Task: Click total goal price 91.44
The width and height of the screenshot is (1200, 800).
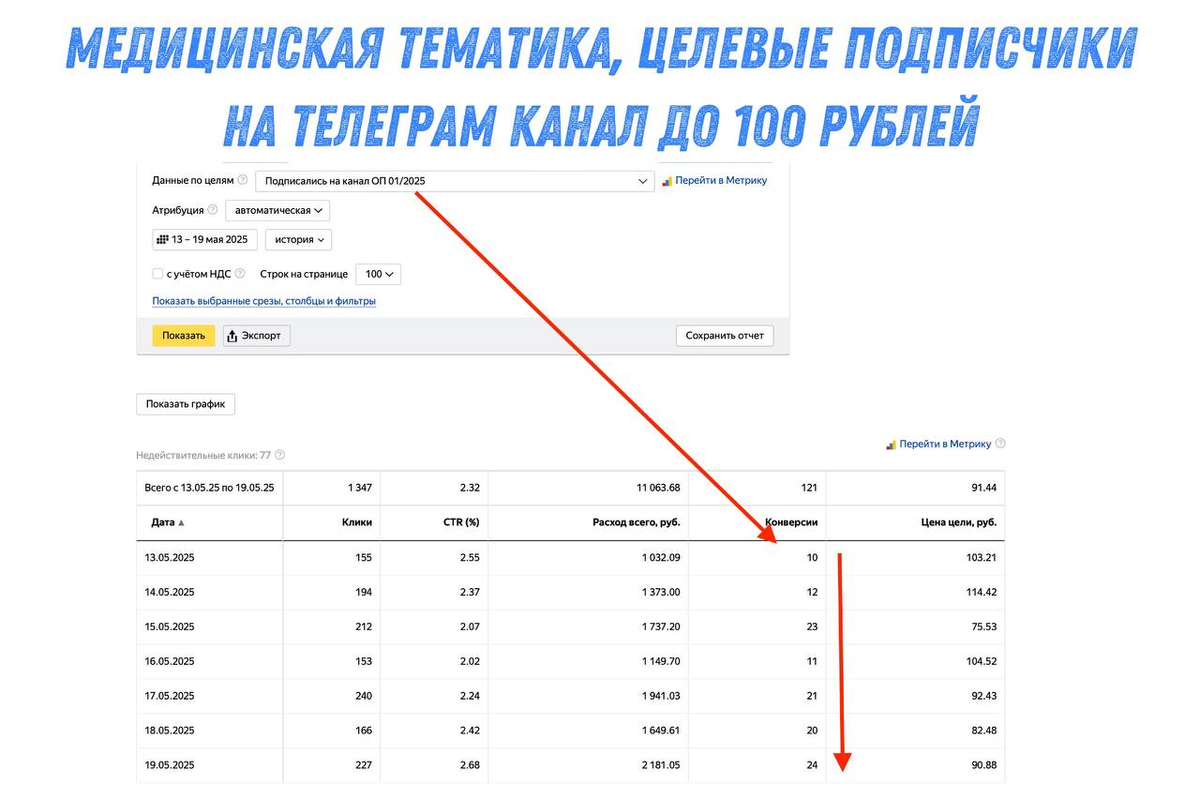Action: [983, 488]
